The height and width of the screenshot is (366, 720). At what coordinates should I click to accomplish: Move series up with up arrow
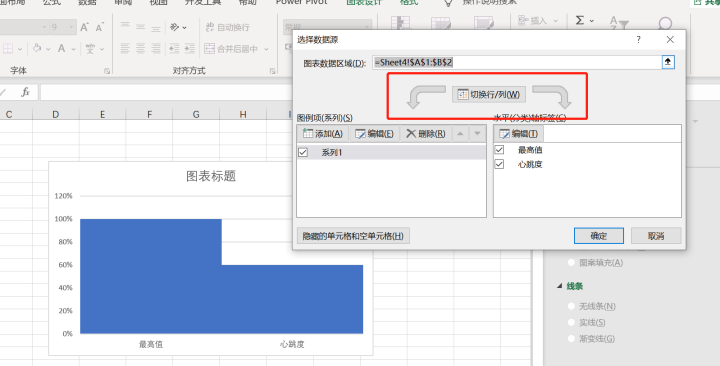(460, 134)
